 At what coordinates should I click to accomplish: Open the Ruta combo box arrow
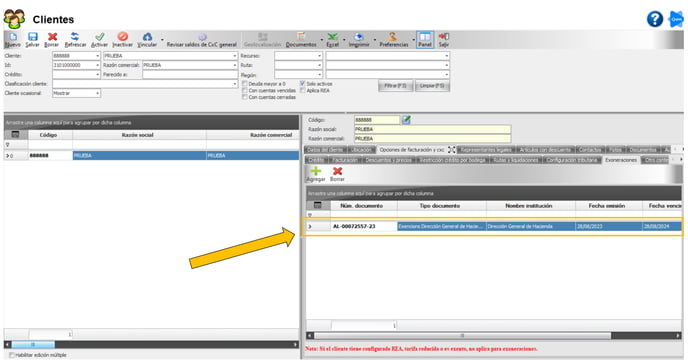[319, 65]
